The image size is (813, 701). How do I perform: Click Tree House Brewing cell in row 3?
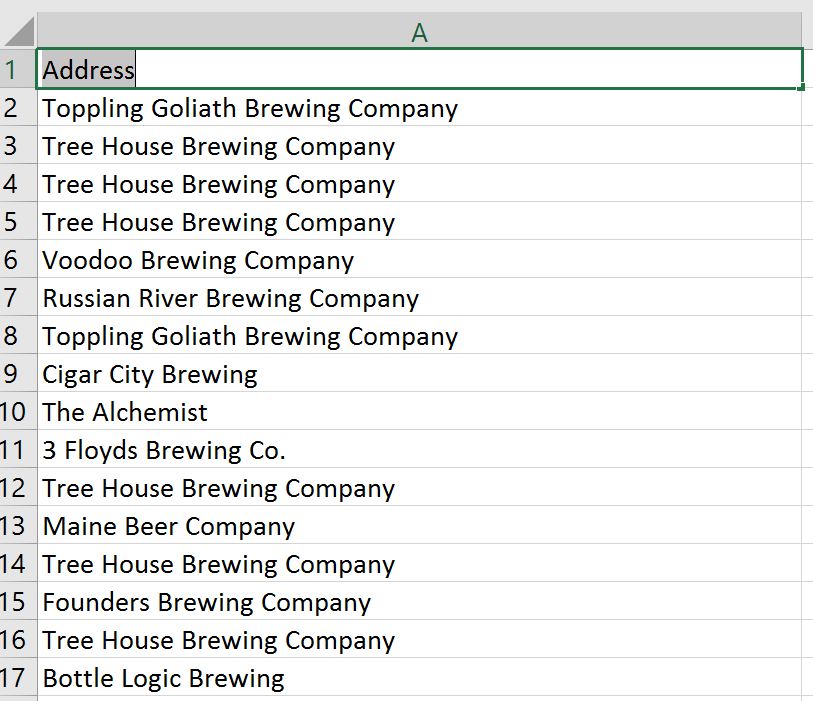[x=219, y=147]
